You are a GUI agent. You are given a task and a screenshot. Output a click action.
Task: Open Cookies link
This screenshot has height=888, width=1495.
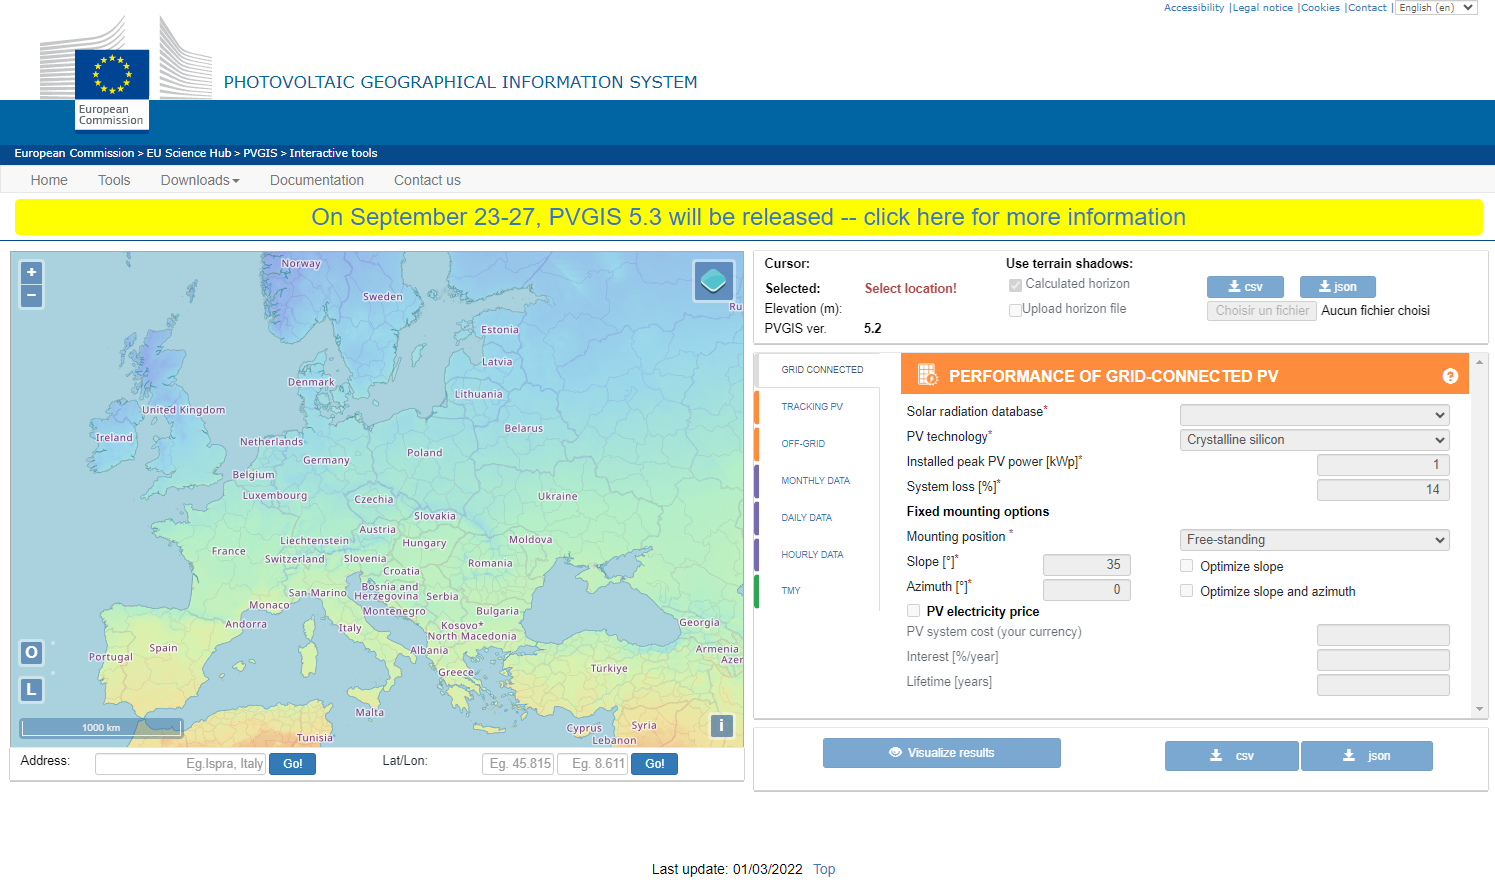(1320, 8)
